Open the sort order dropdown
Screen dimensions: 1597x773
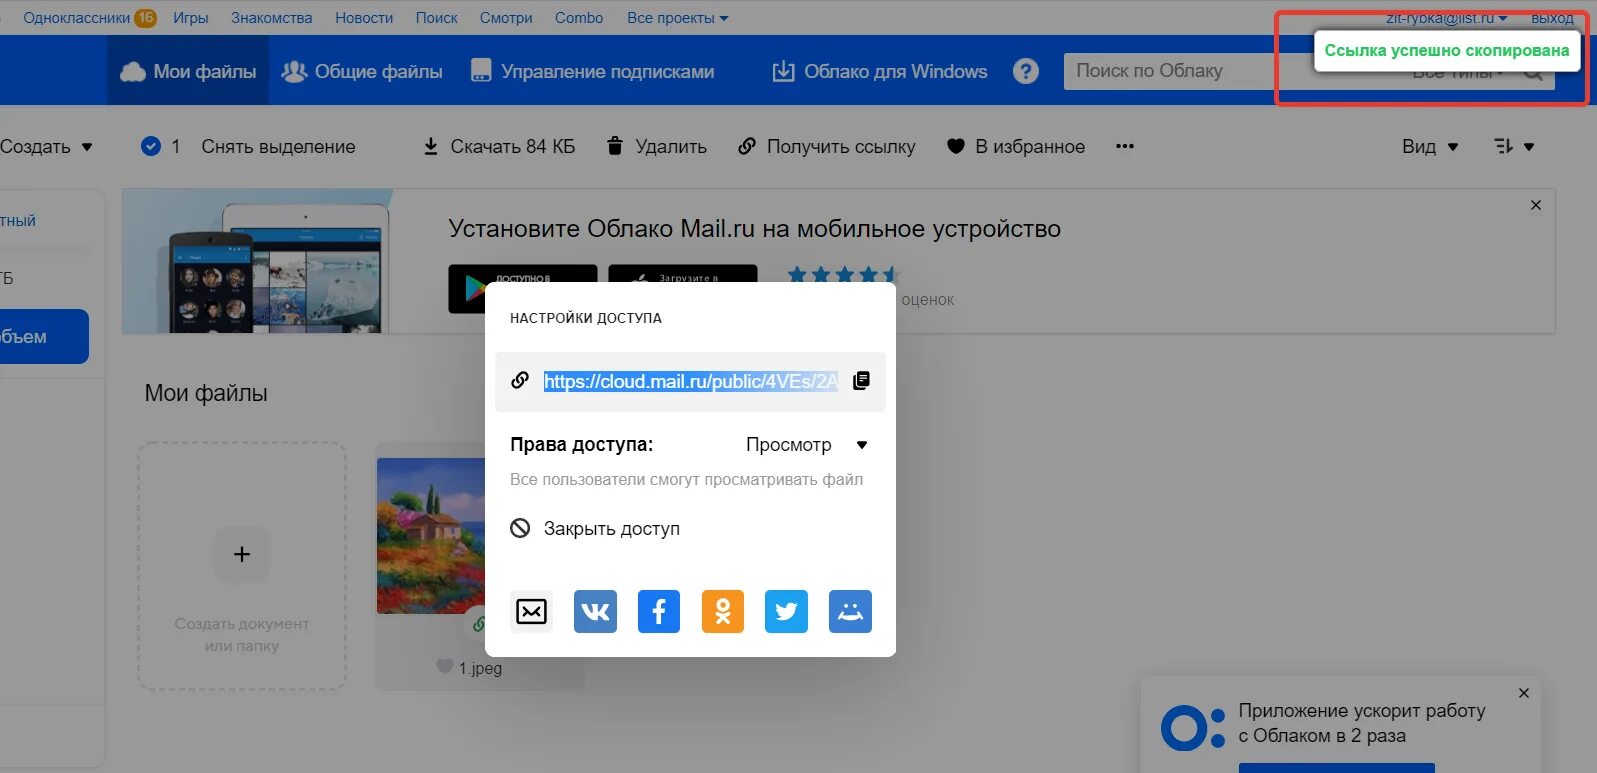click(1514, 146)
